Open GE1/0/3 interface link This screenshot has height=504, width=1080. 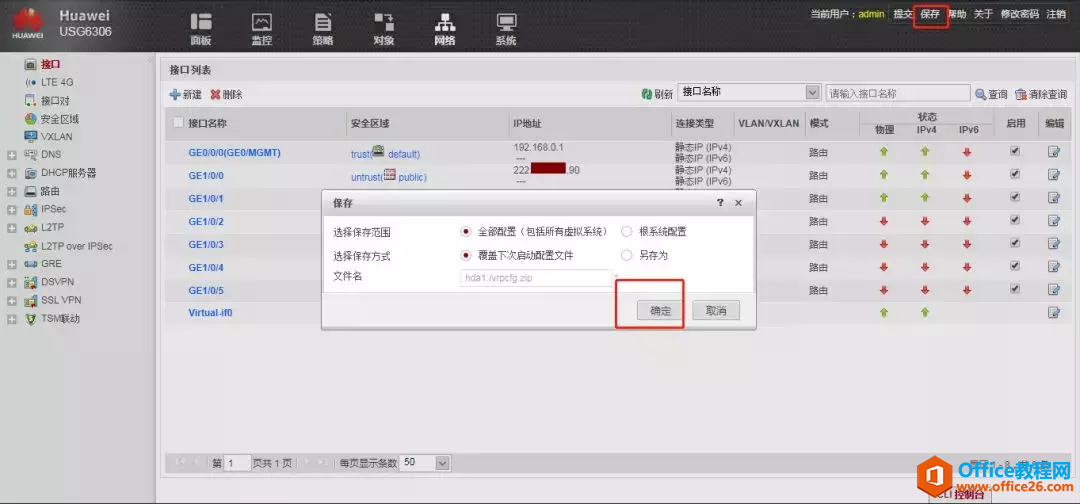point(206,244)
